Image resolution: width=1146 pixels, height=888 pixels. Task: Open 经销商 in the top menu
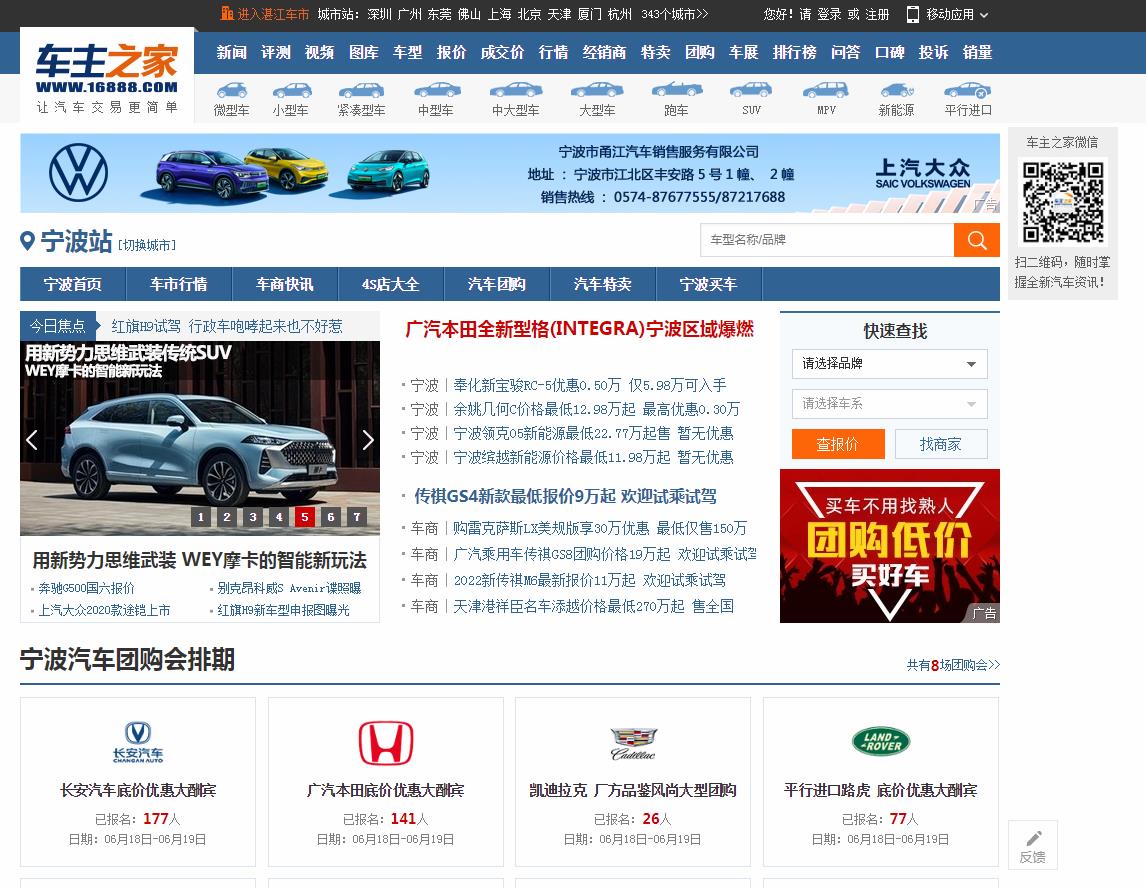pos(604,53)
